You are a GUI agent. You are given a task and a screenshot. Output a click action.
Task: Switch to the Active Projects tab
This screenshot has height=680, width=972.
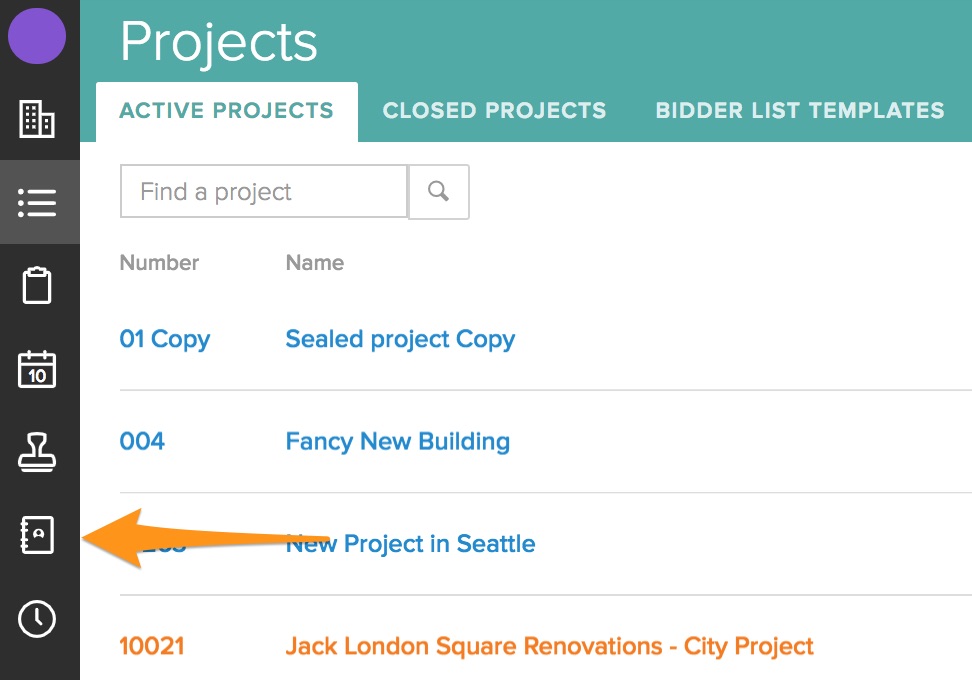coord(226,111)
